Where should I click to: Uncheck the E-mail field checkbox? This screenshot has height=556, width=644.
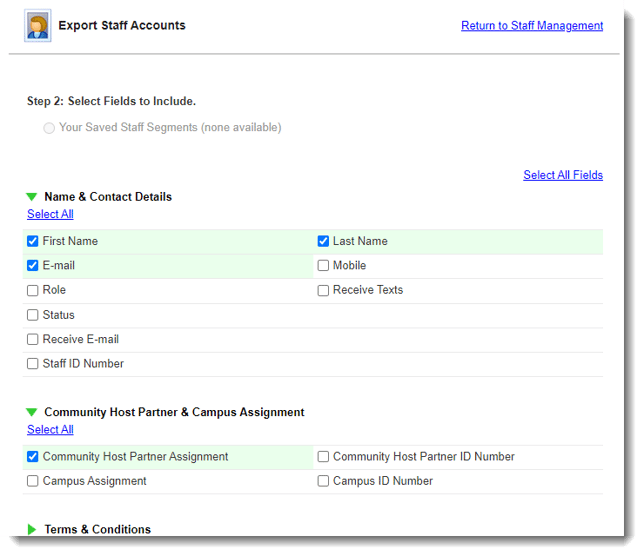tap(33, 266)
